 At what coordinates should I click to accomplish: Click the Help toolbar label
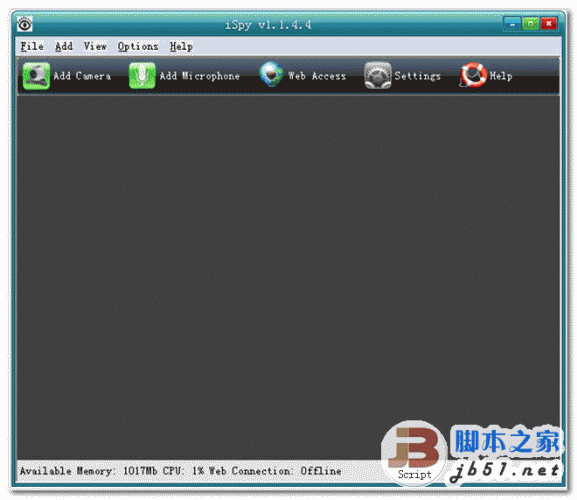click(501, 76)
